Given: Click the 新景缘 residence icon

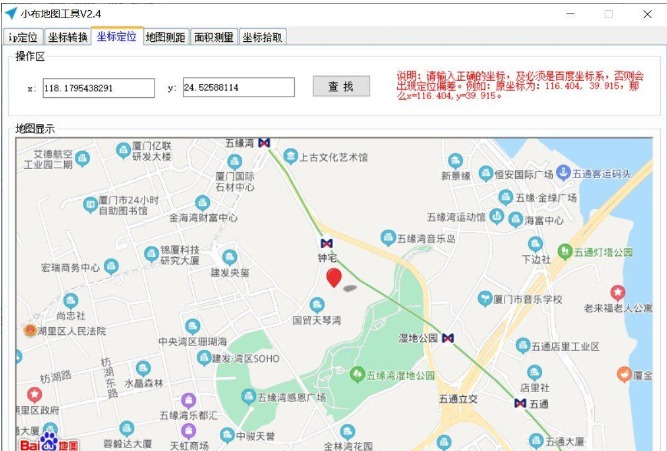Looking at the screenshot, I should [x=455, y=161].
